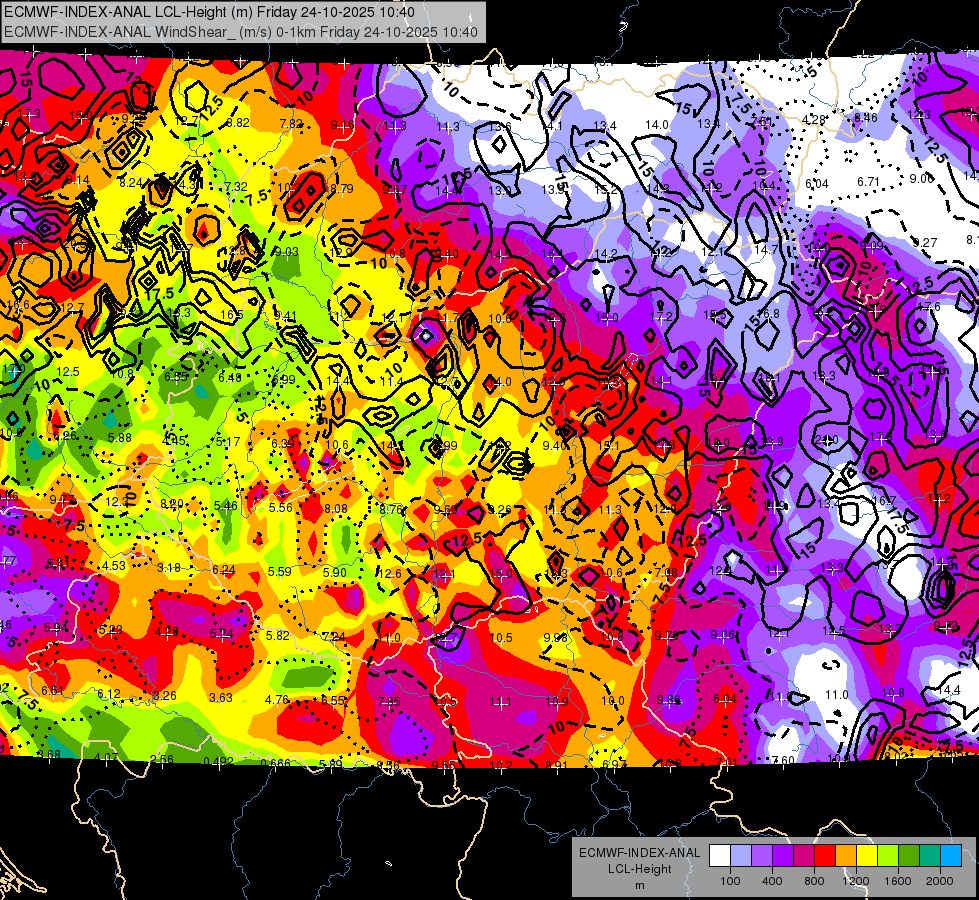Click the grid value '5.17'
979x900 pixels.
pos(228,442)
